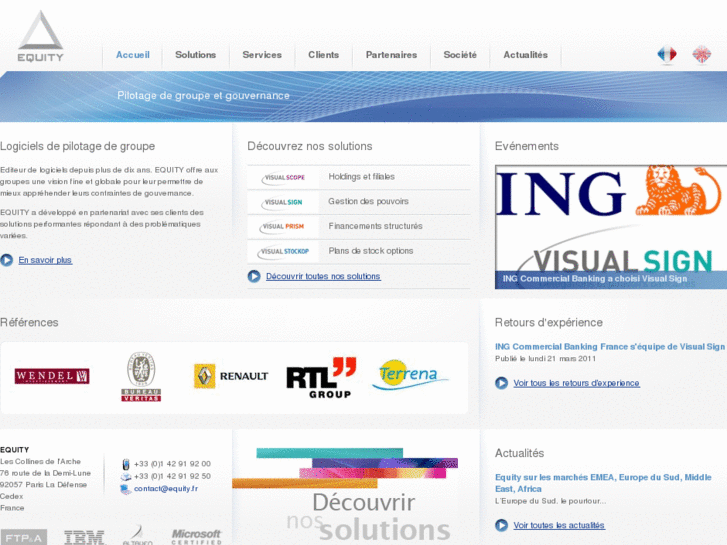Click the Bureau Veritas reference logo
This screenshot has width=727, height=545.
coord(141,377)
